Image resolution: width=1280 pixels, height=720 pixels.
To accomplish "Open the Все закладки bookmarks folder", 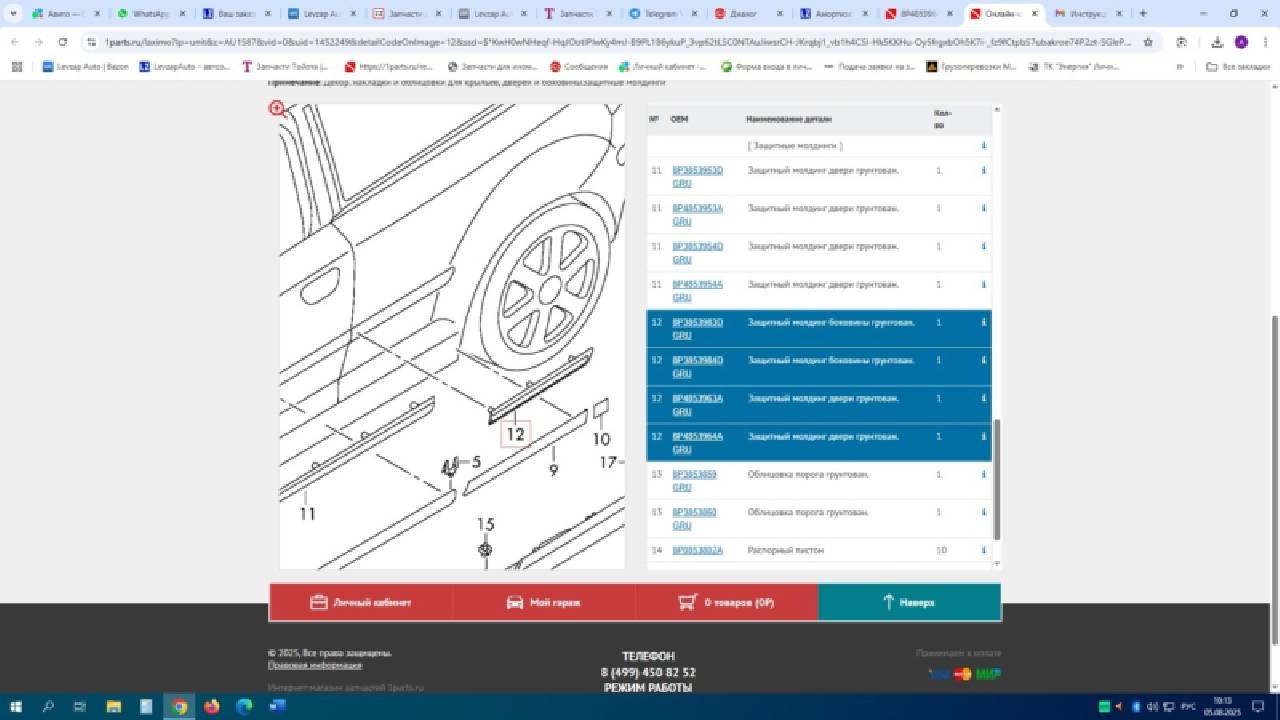I will click(1237, 67).
